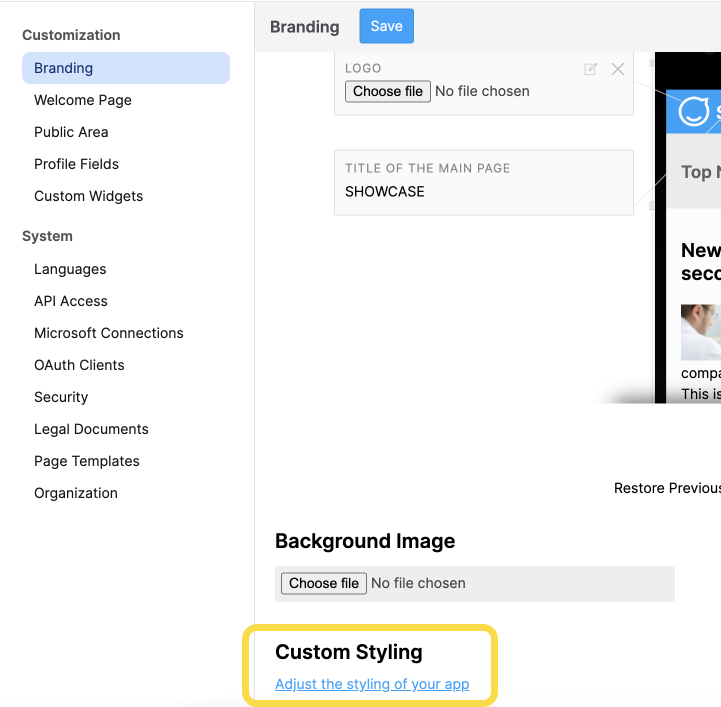
Task: Open Legal Documents section
Action: click(x=91, y=429)
